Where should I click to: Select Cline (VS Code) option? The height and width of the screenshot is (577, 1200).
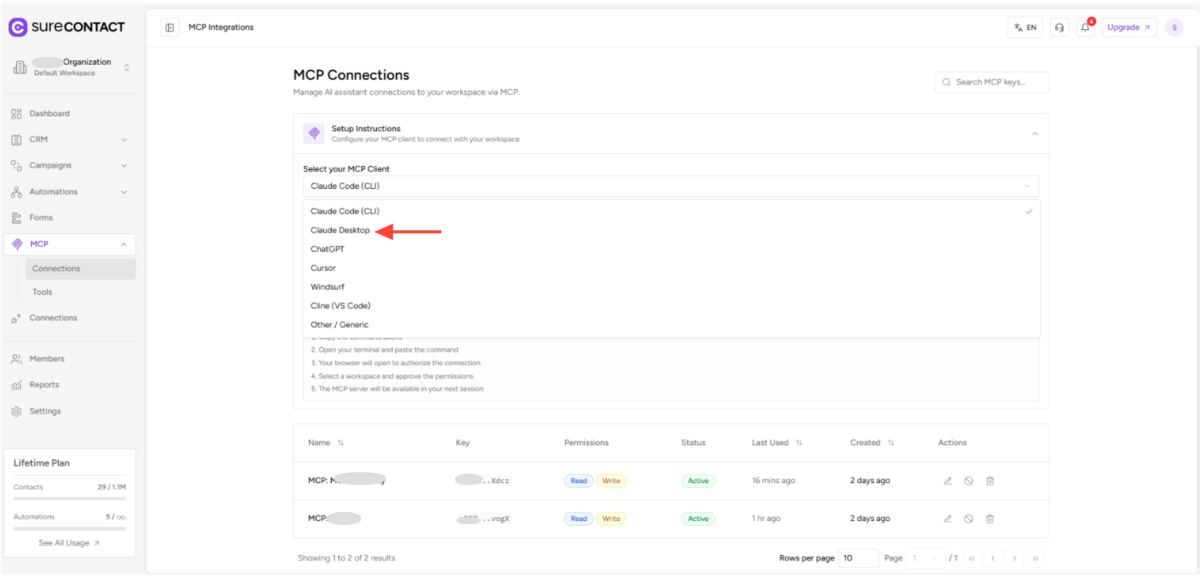(671, 306)
